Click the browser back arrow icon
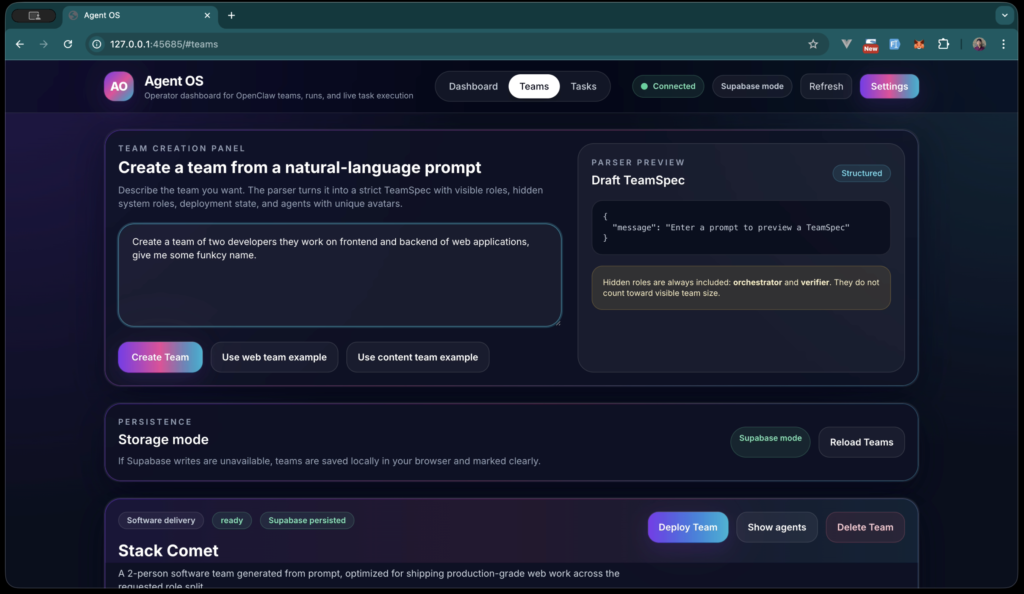Image resolution: width=1024 pixels, height=594 pixels. (19, 44)
